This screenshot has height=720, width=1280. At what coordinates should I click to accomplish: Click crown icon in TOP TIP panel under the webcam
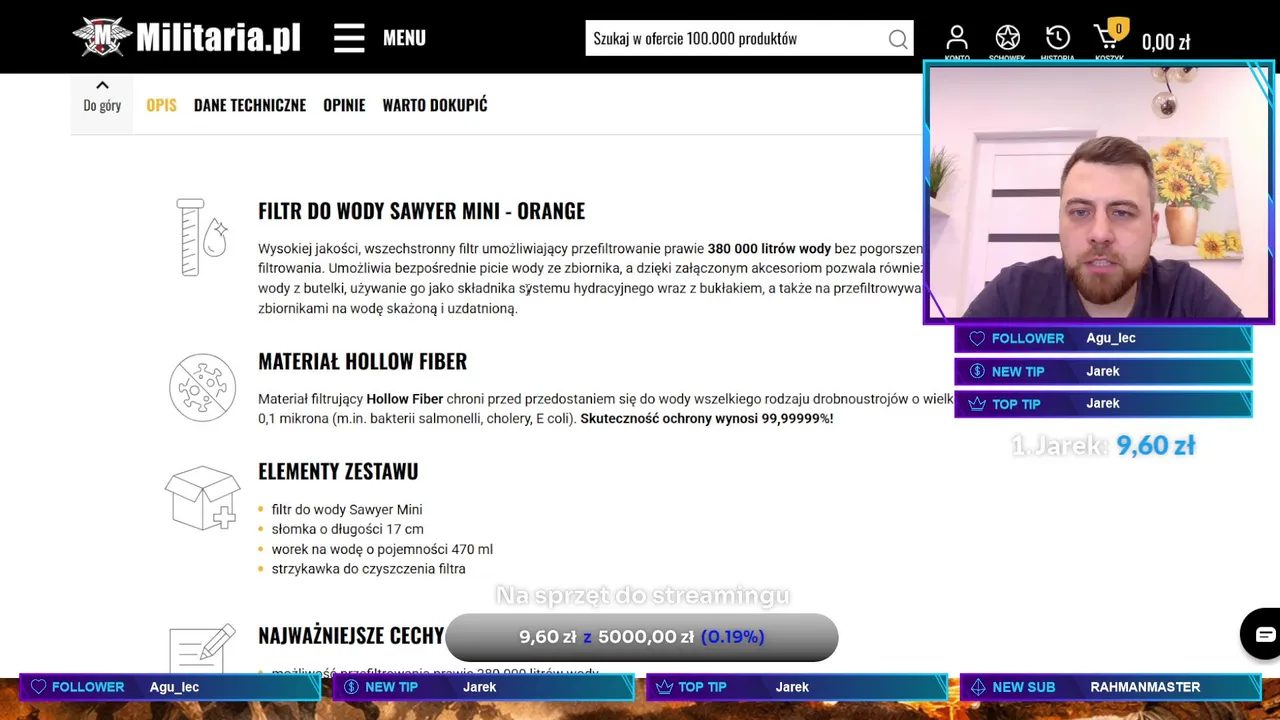977,404
